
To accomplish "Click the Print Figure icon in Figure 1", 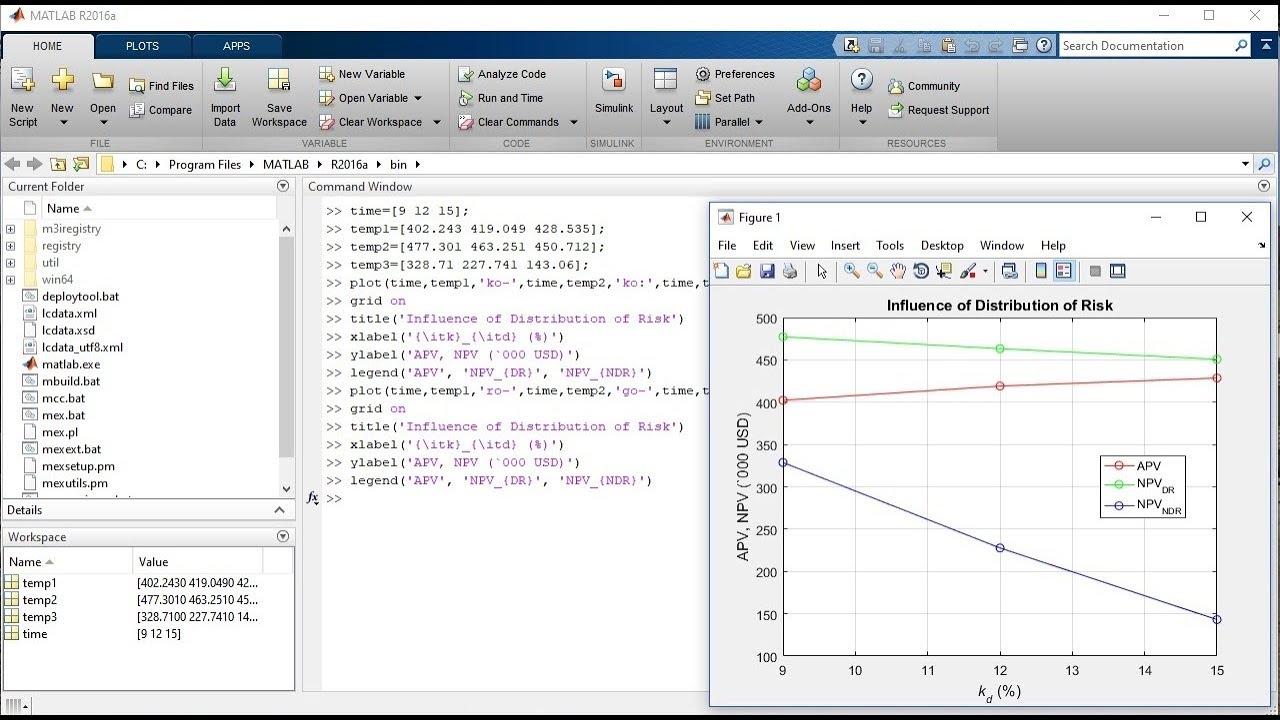I will (x=790, y=271).
